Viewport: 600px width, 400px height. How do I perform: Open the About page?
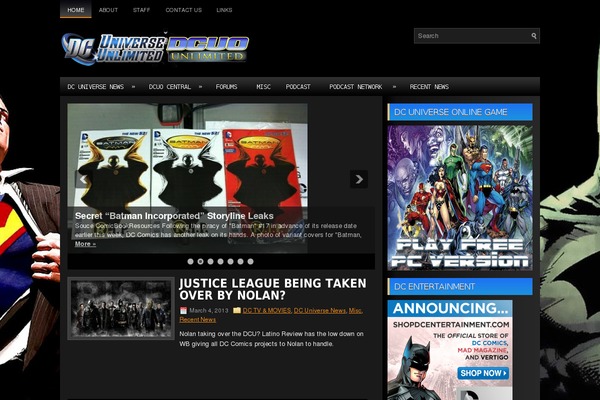coord(108,10)
